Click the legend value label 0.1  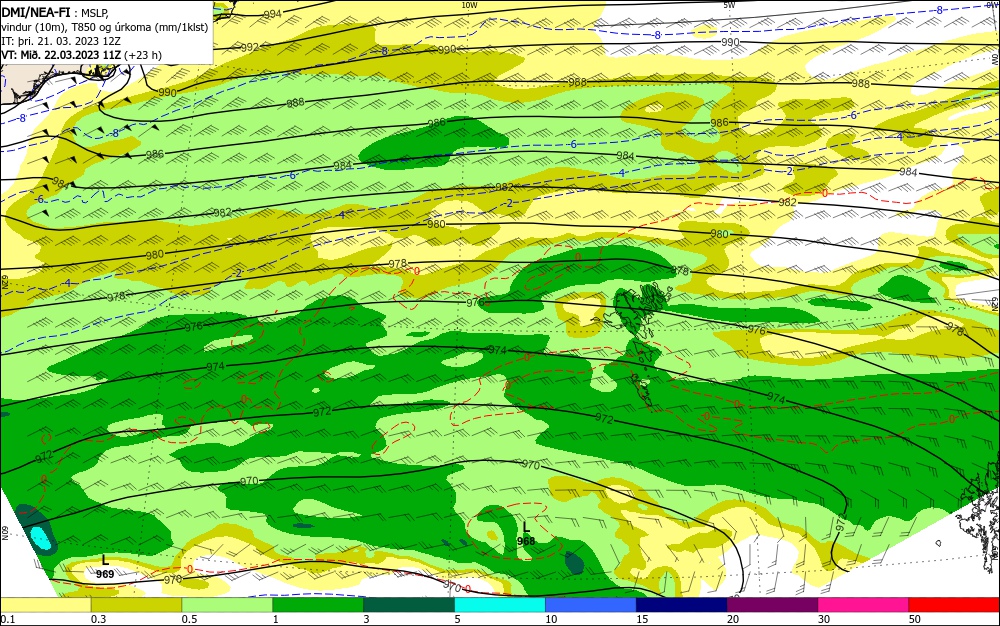[7, 619]
